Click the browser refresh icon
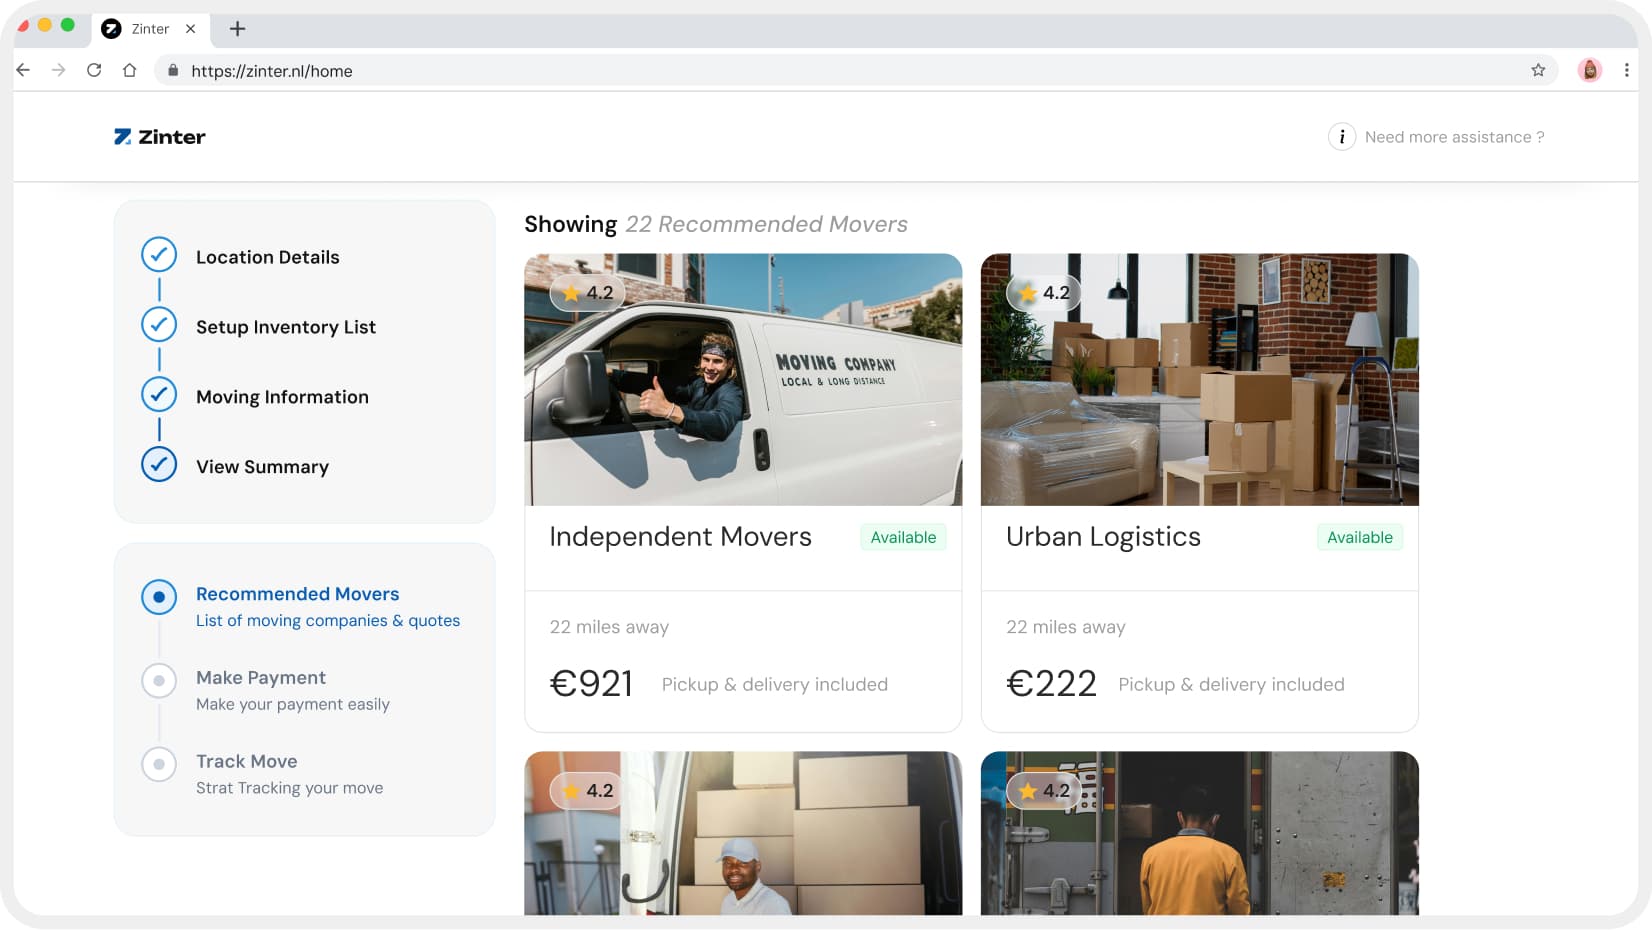 pyautogui.click(x=93, y=70)
